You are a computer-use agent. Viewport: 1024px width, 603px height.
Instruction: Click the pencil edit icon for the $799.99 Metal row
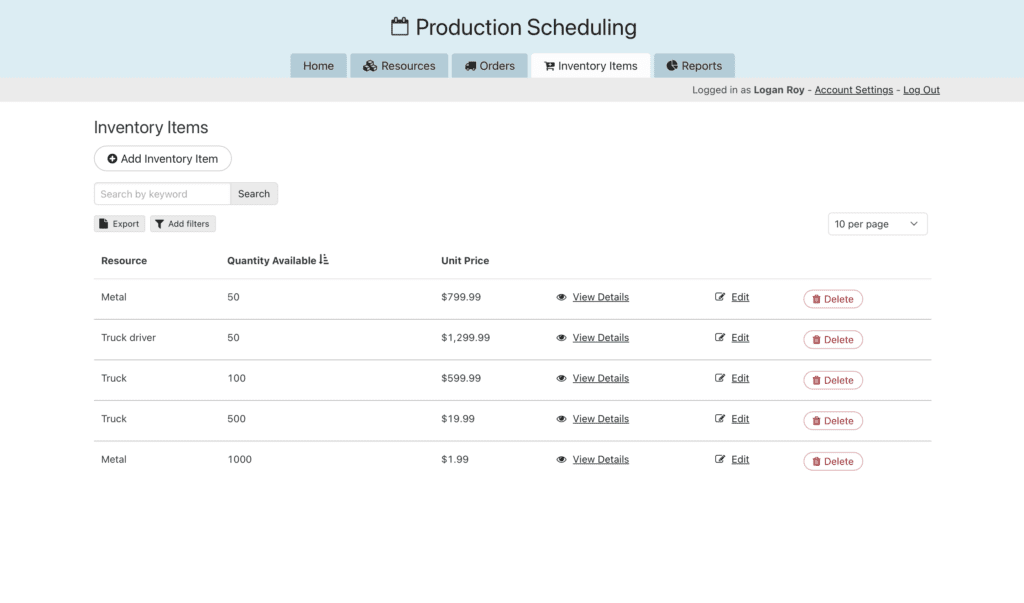click(720, 297)
